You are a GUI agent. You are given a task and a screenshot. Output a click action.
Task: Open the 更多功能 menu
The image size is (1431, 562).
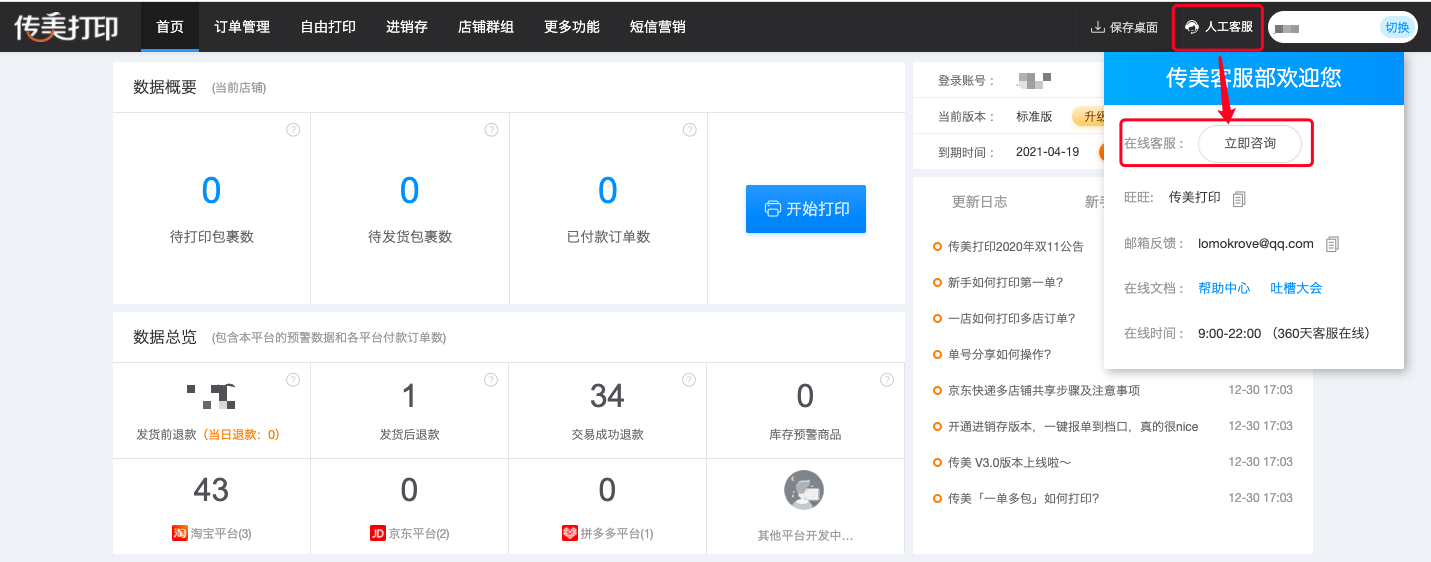click(x=572, y=27)
